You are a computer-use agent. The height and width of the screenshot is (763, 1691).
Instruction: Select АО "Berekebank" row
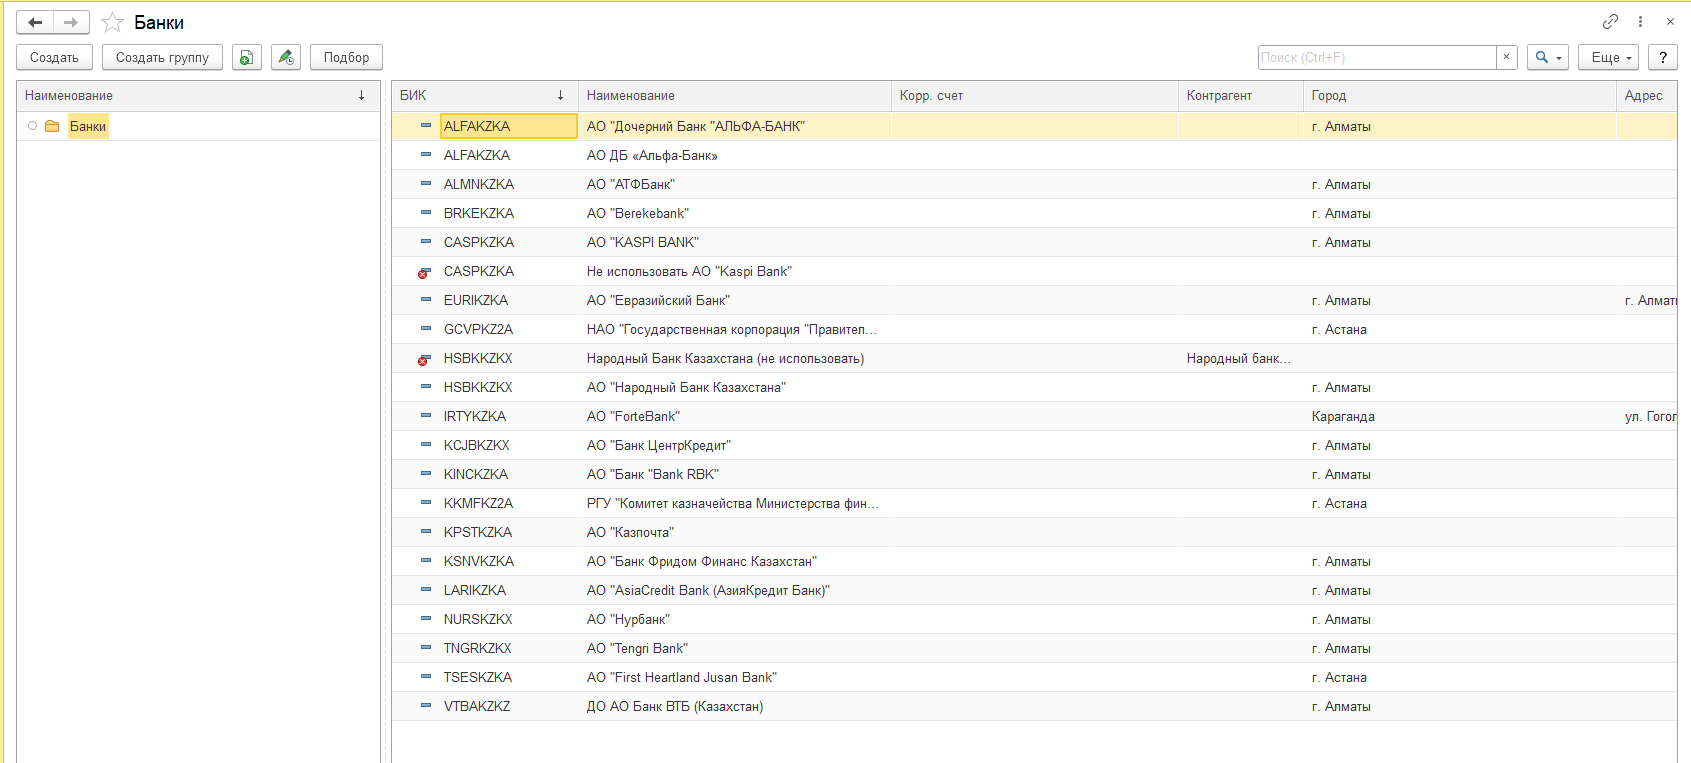(x=1034, y=213)
